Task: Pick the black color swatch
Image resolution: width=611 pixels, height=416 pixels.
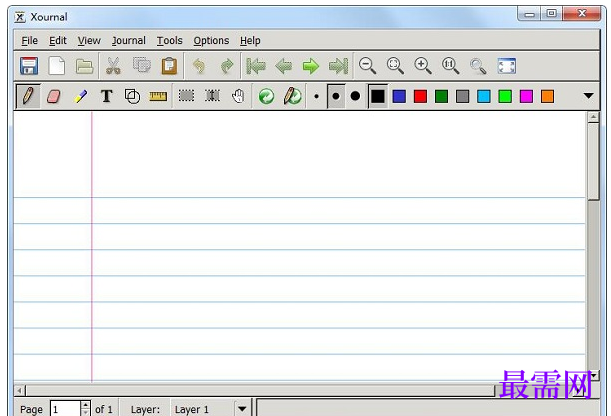Action: [378, 96]
